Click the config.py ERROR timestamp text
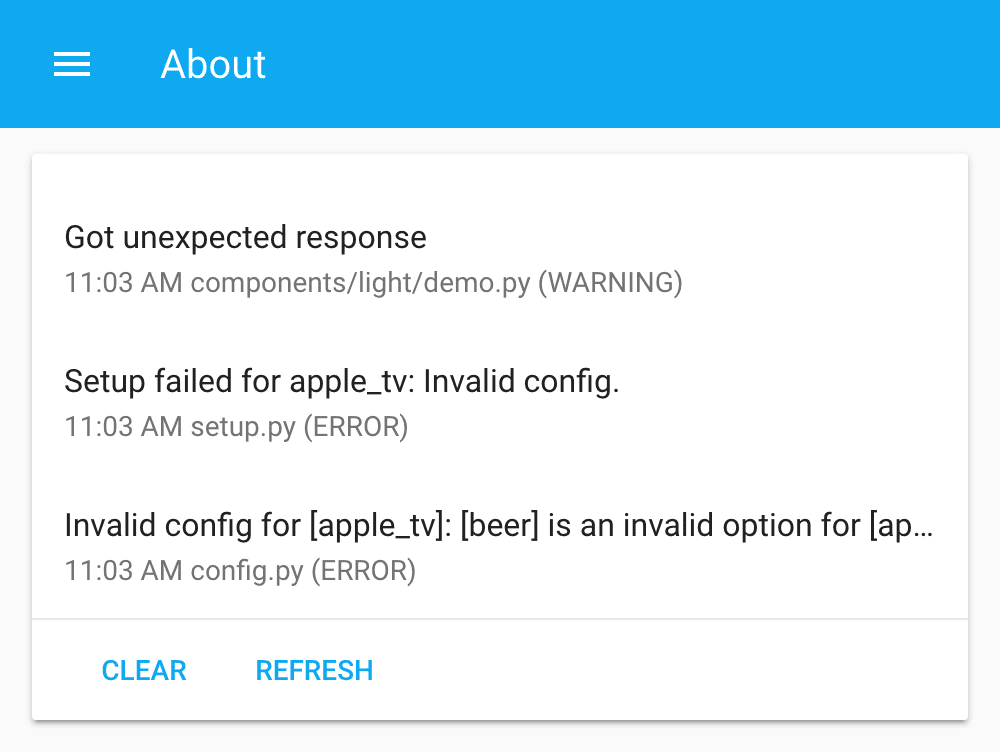This screenshot has width=1000, height=752. click(x=240, y=571)
